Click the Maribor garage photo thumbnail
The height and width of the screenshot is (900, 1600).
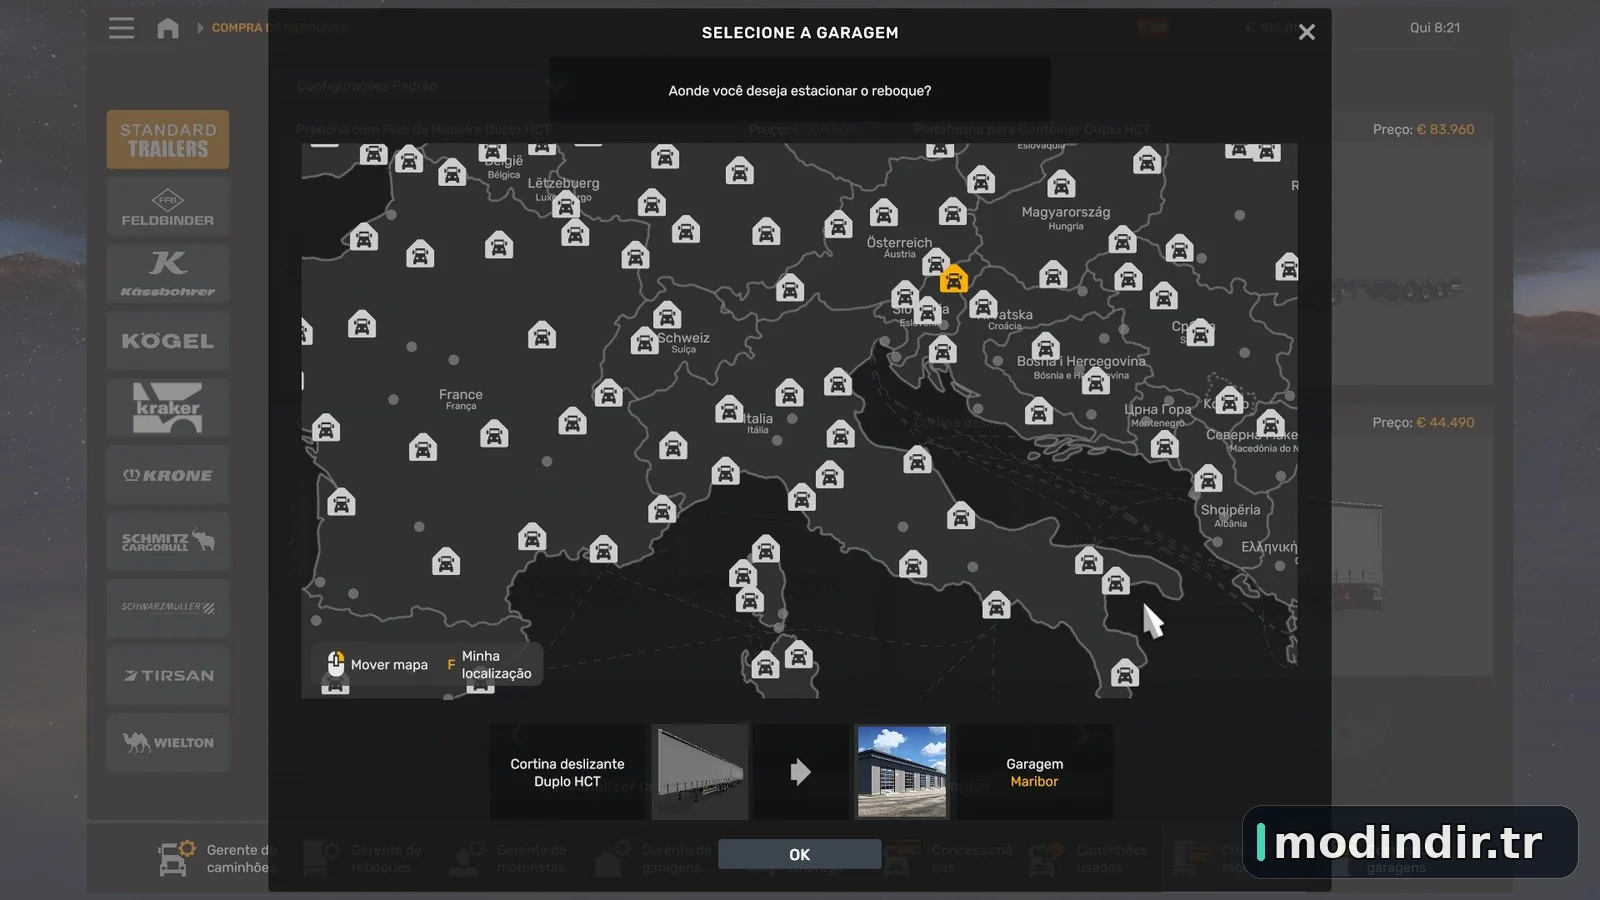(x=902, y=772)
